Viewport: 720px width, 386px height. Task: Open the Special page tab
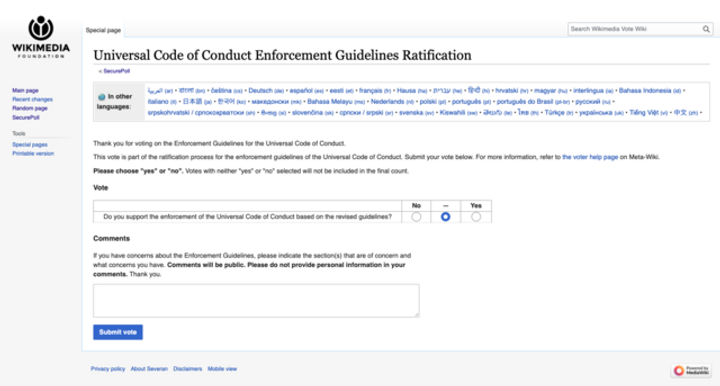coord(103,30)
